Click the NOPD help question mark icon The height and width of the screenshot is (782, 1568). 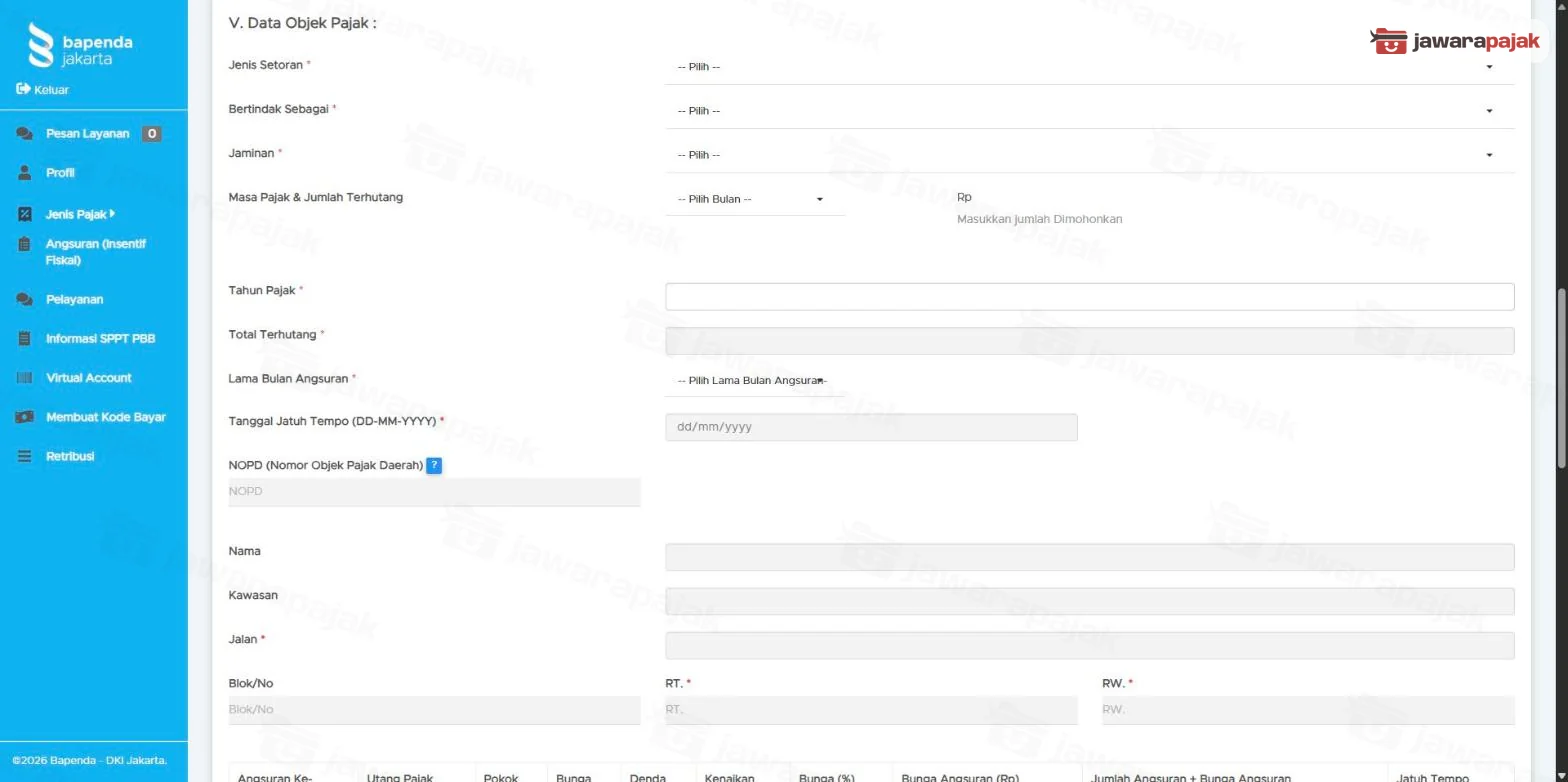point(434,465)
